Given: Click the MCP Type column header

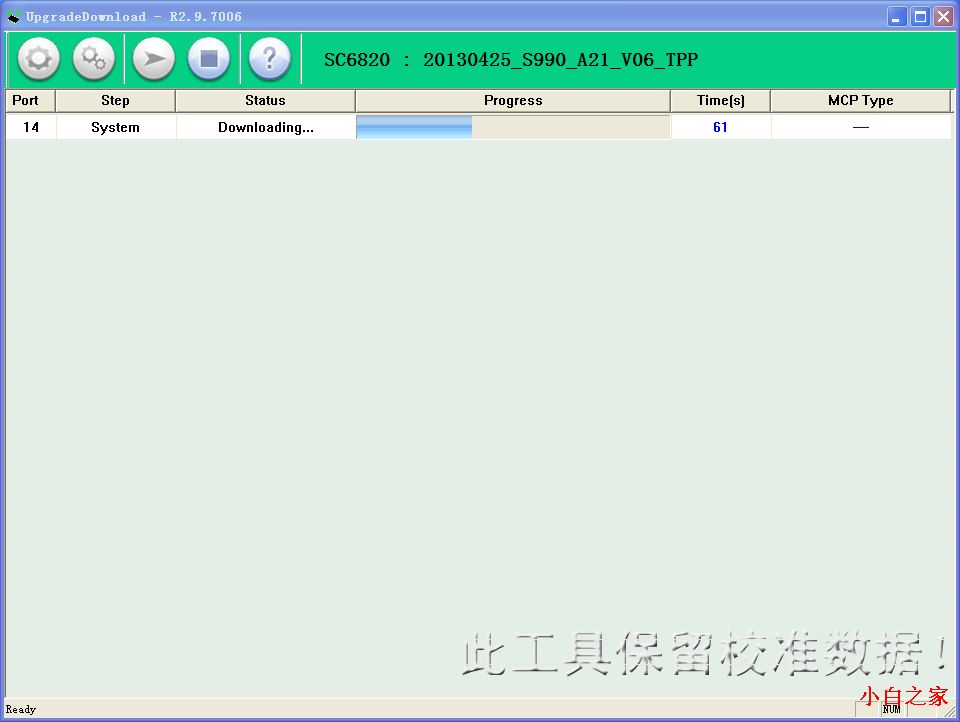Looking at the screenshot, I should pos(860,100).
